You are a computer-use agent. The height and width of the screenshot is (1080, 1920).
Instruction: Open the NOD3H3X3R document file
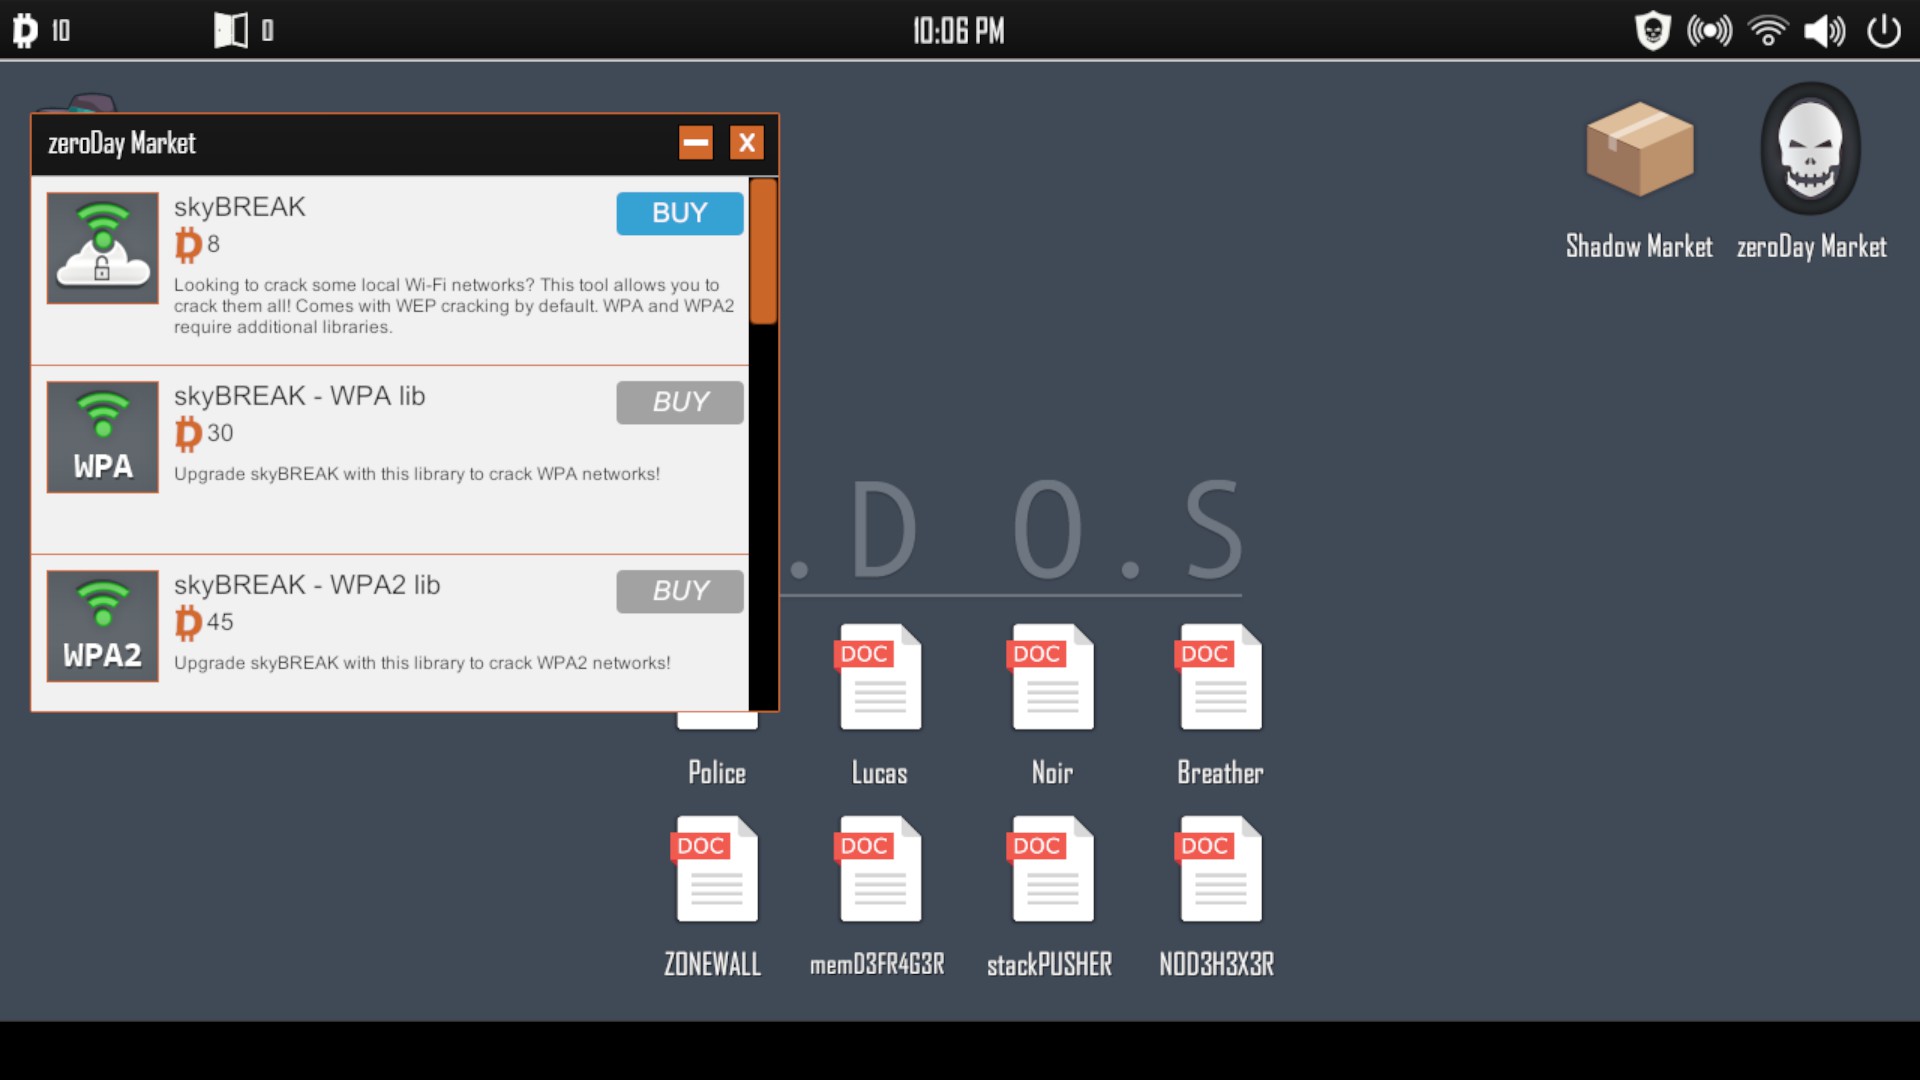point(1220,870)
